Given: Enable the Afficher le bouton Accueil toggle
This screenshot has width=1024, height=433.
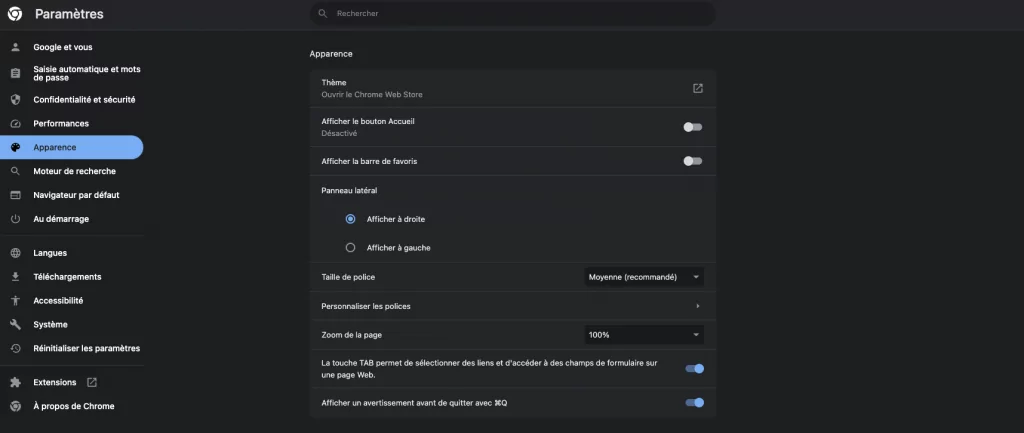Looking at the screenshot, I should [x=693, y=127].
